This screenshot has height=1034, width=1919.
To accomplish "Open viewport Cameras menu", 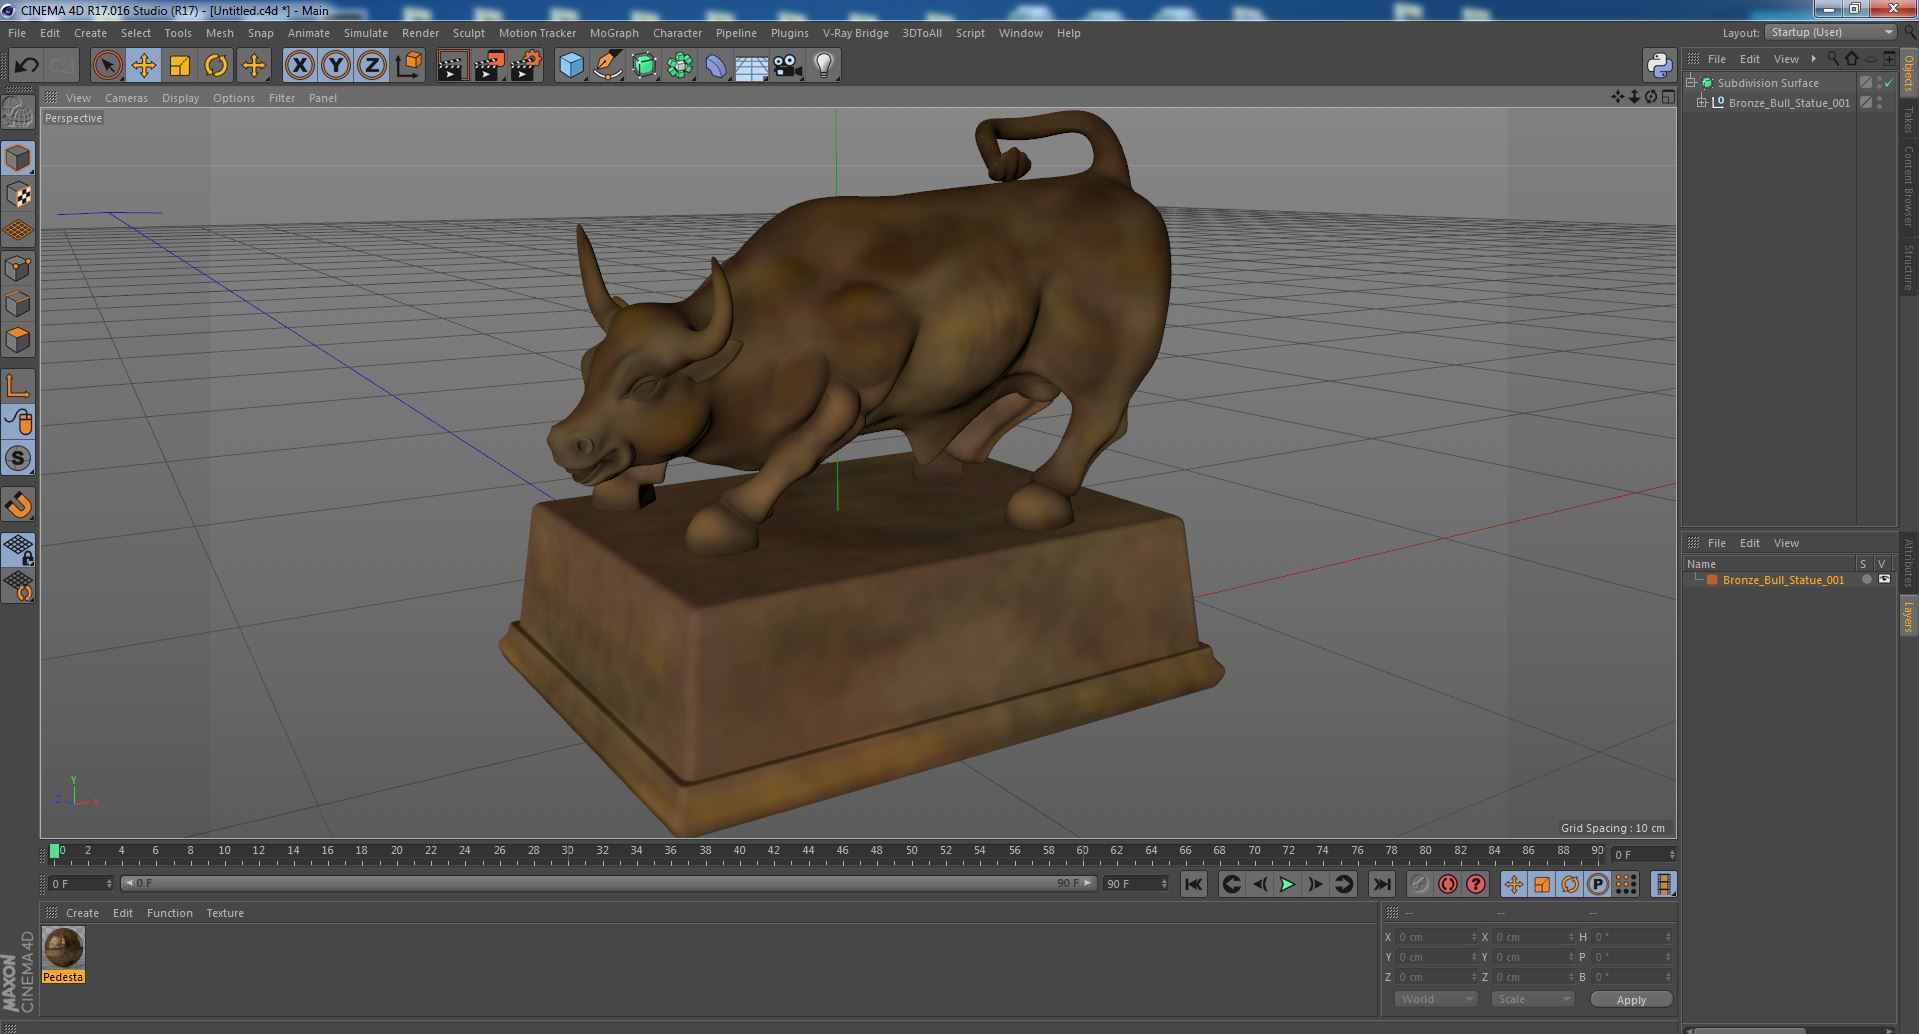I will pyautogui.click(x=126, y=98).
